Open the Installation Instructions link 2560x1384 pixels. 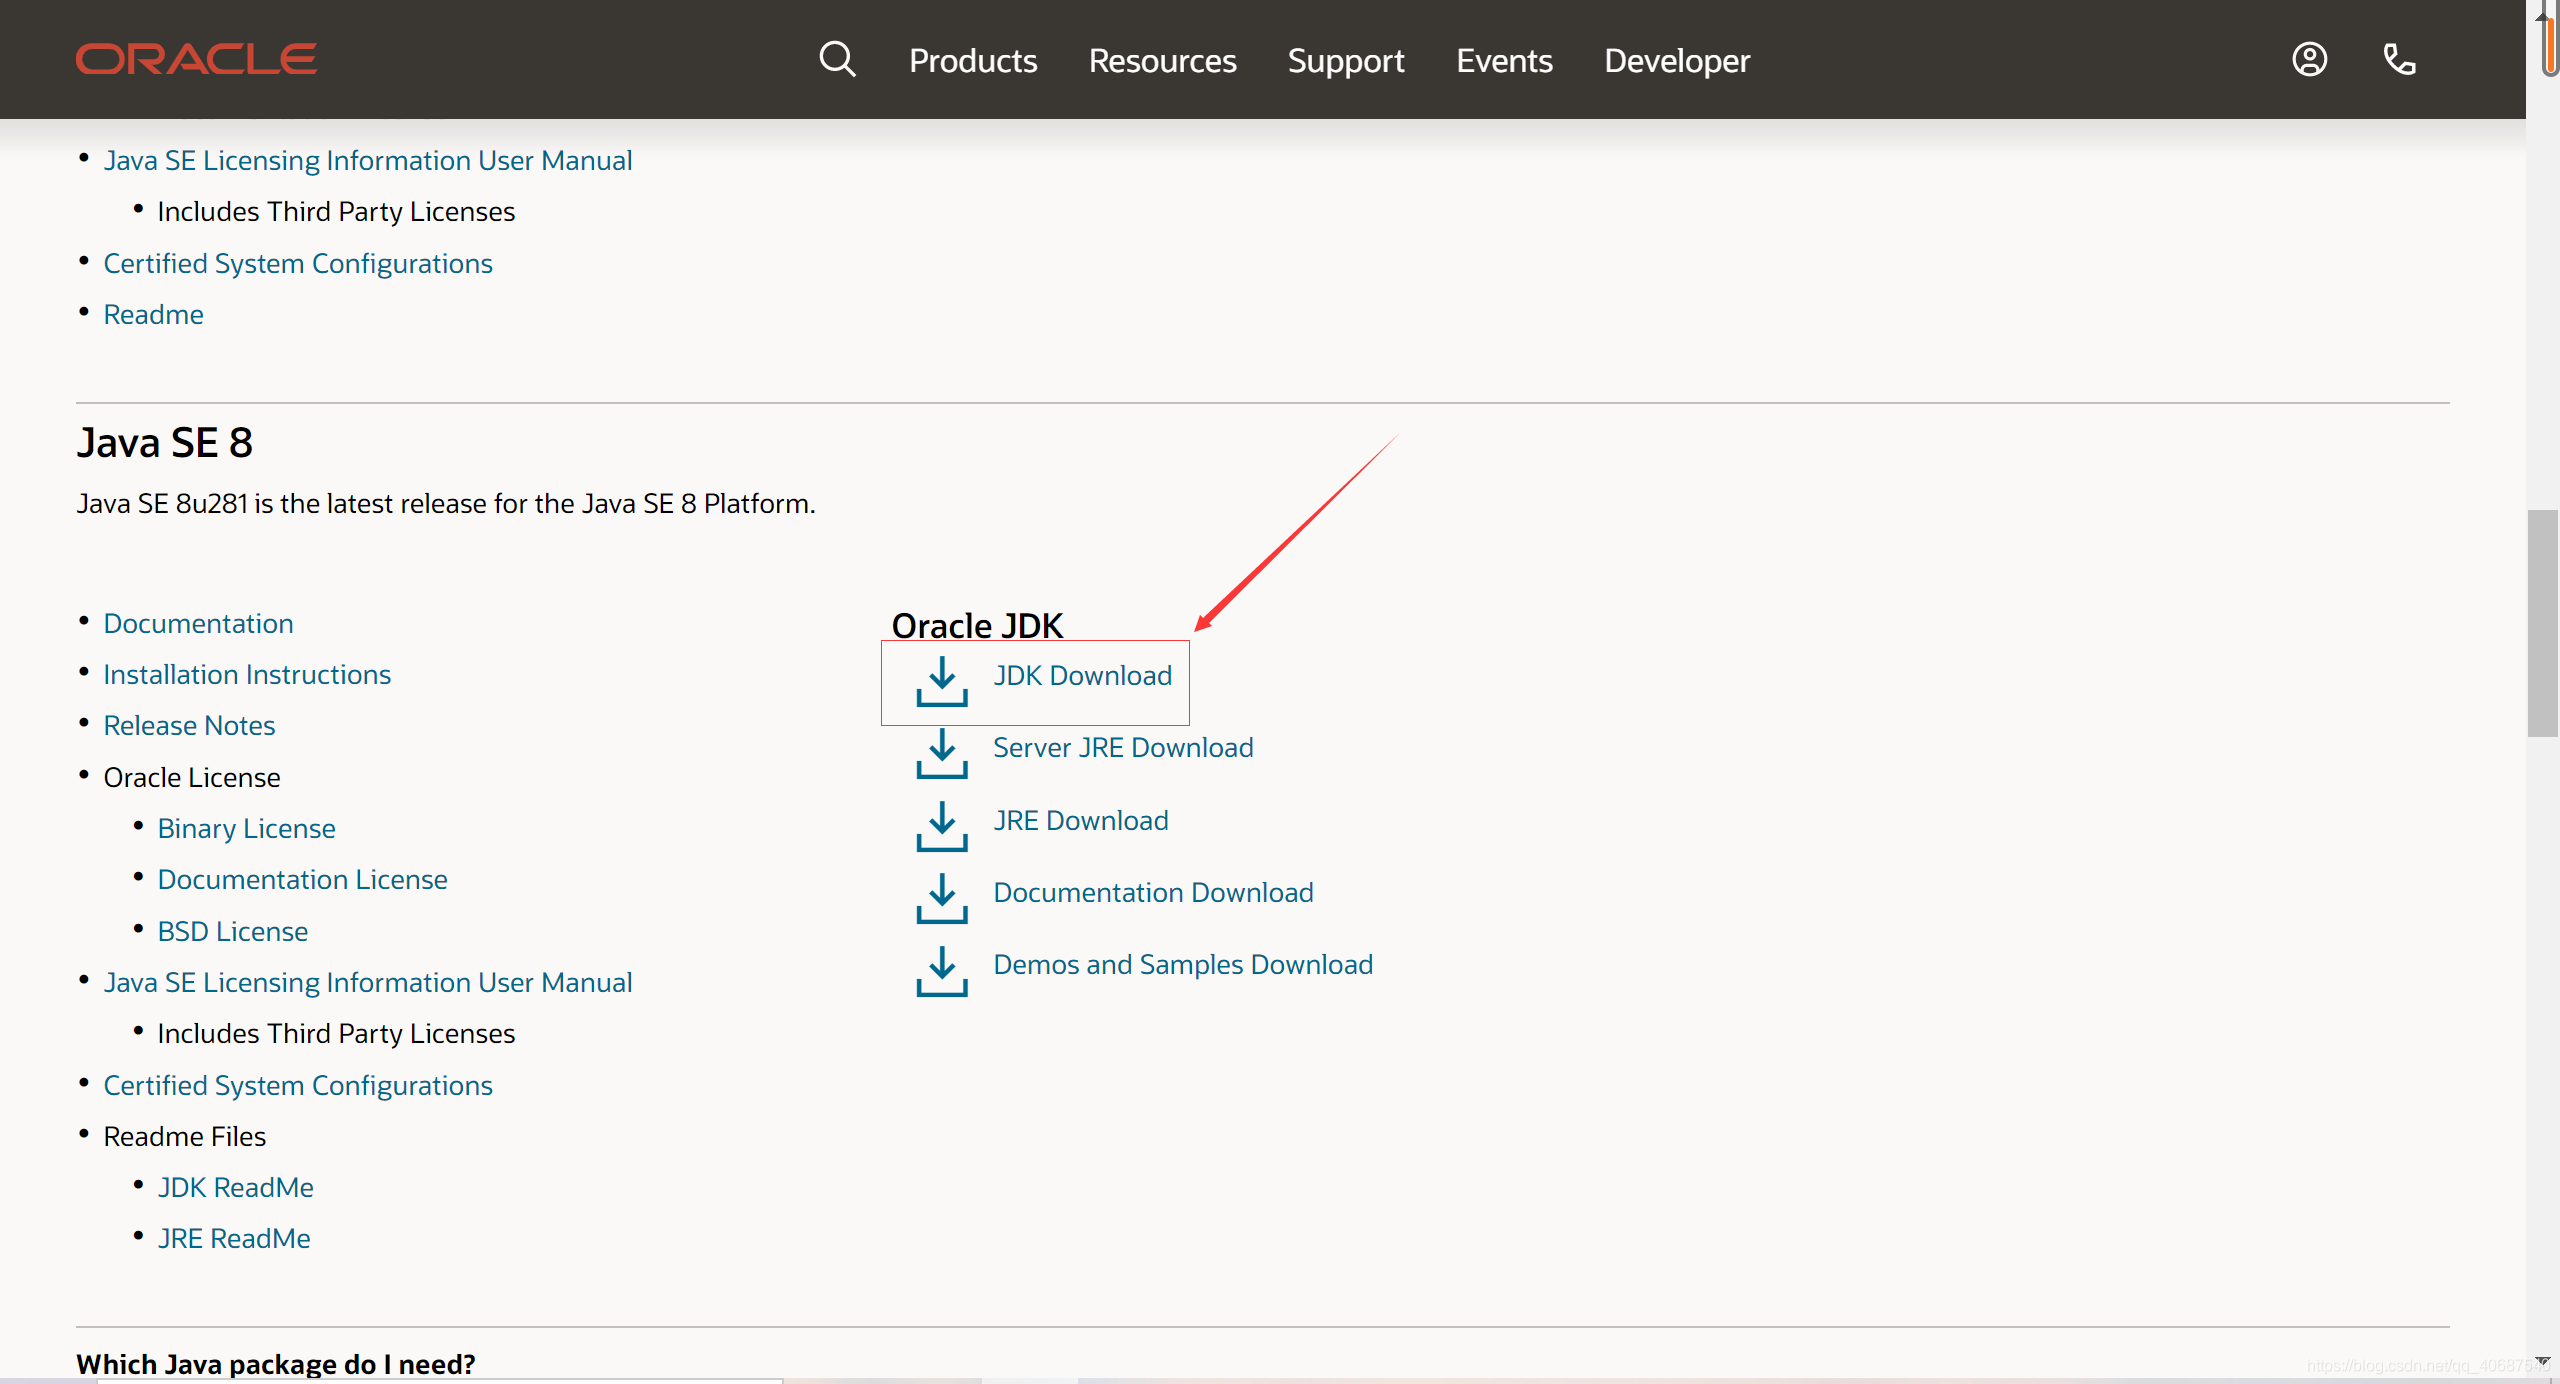point(247,675)
